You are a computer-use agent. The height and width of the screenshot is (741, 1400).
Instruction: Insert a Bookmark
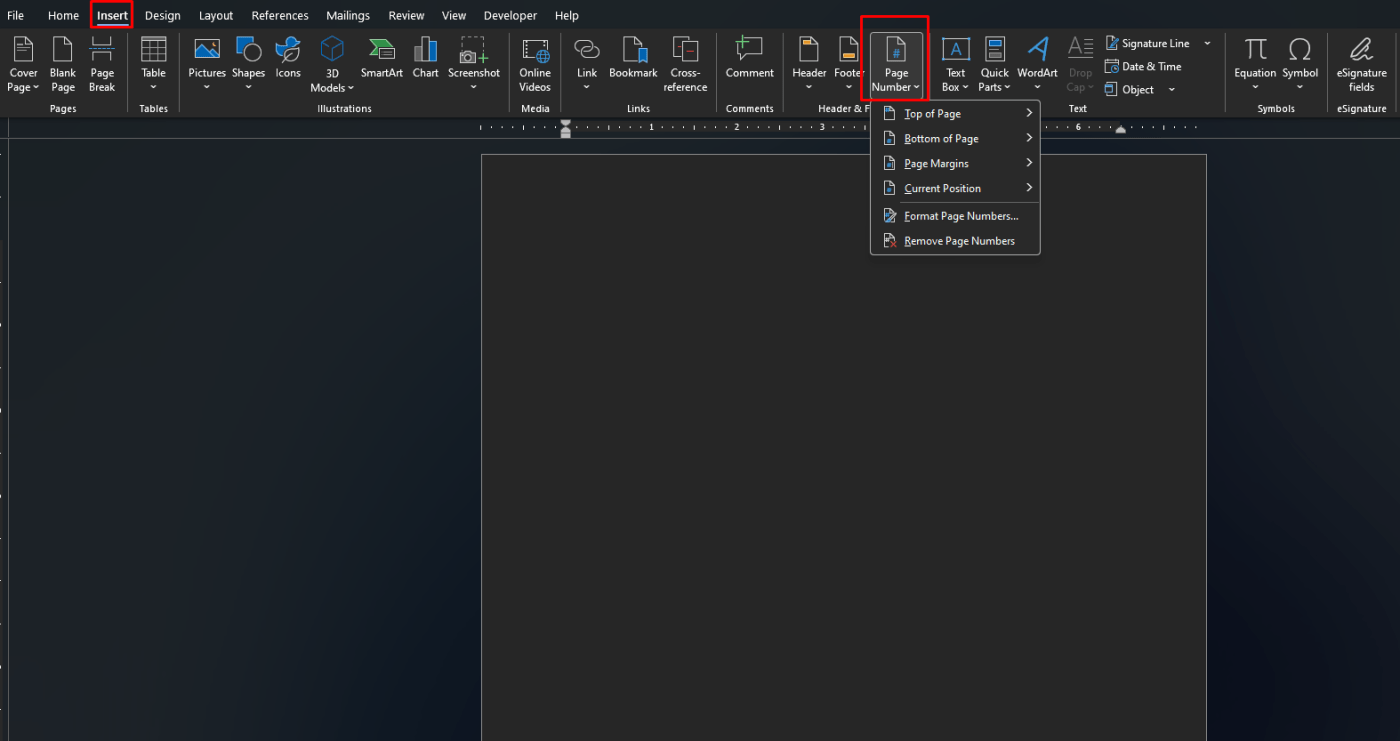click(633, 60)
